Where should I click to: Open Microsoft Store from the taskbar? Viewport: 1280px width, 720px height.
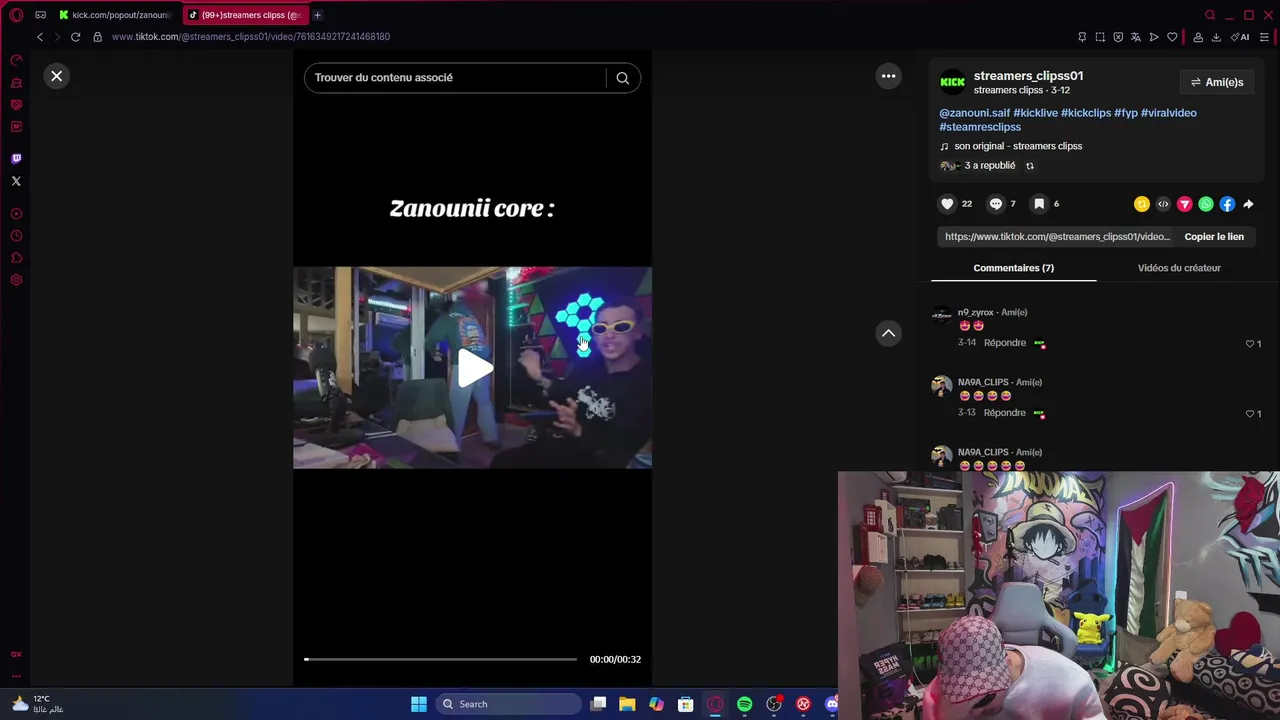[x=686, y=704]
